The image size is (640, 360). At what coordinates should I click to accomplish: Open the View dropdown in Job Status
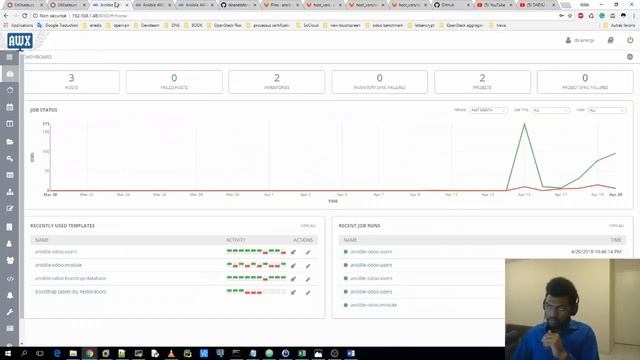click(607, 110)
